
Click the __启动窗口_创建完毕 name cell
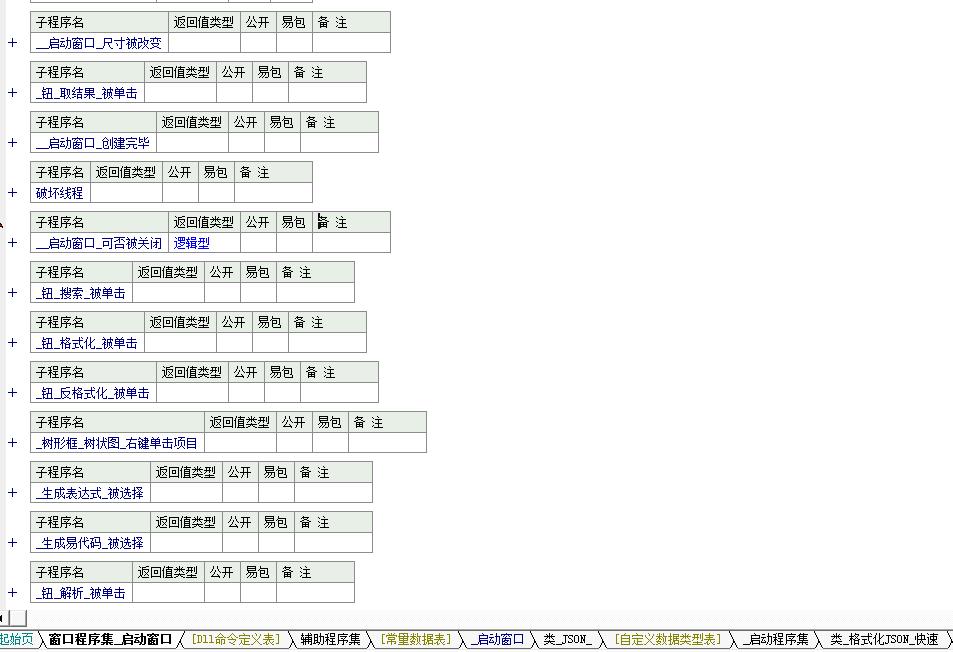pos(94,143)
